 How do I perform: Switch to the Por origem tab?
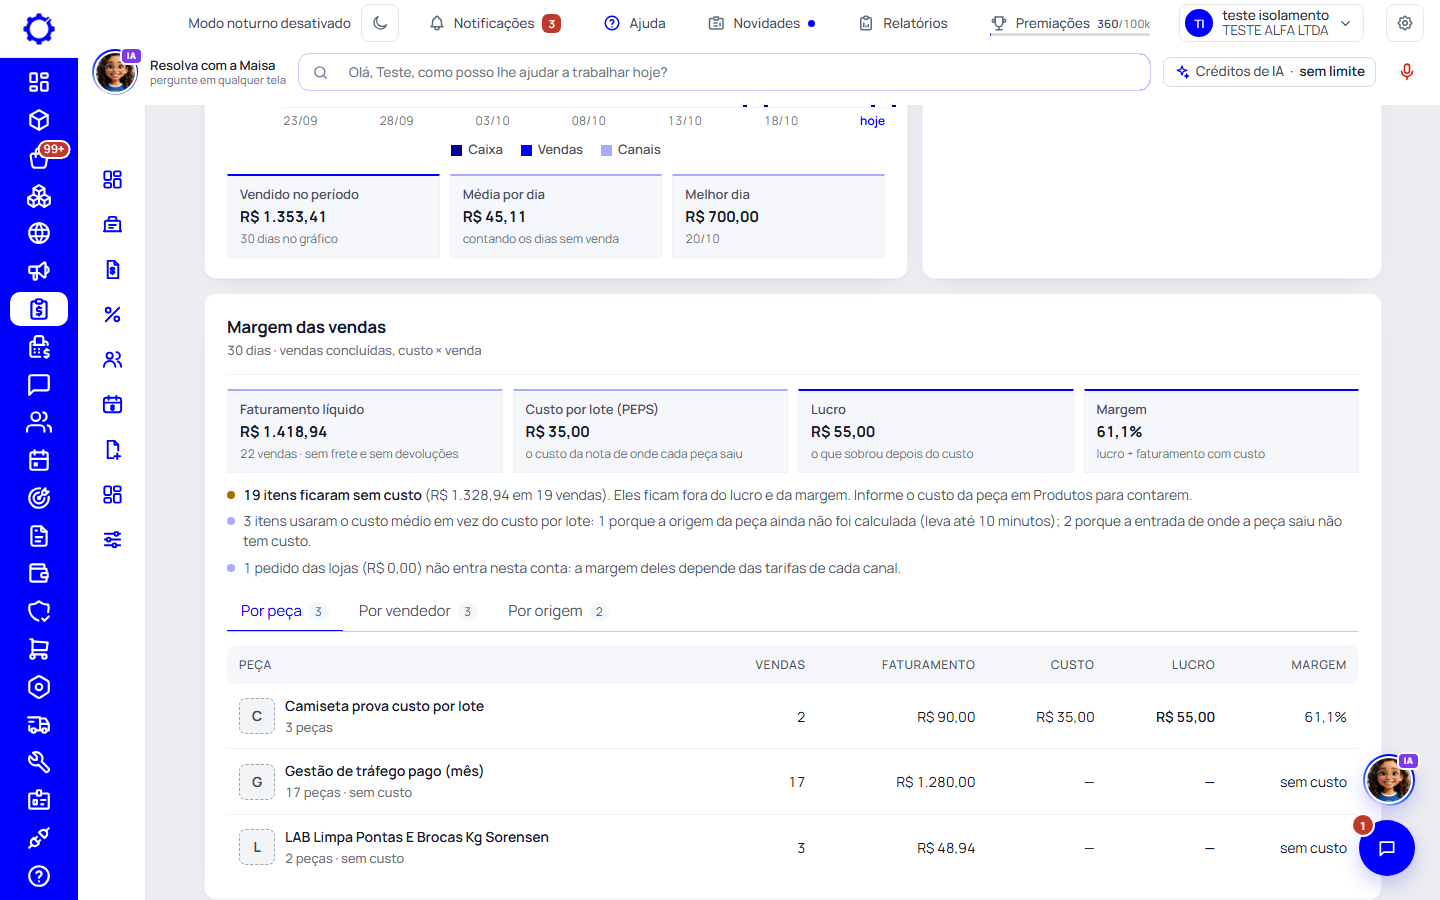[557, 611]
